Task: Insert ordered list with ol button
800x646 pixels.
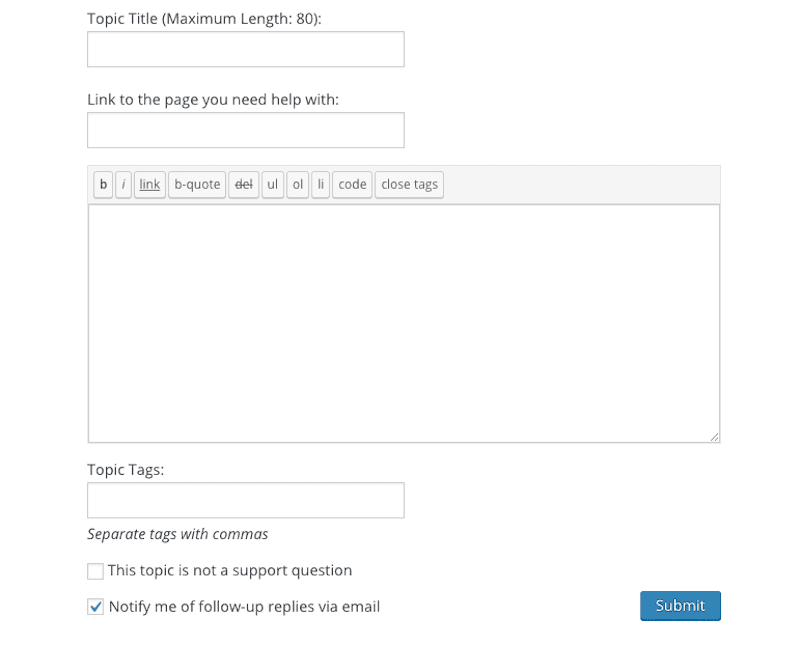Action: [298, 185]
